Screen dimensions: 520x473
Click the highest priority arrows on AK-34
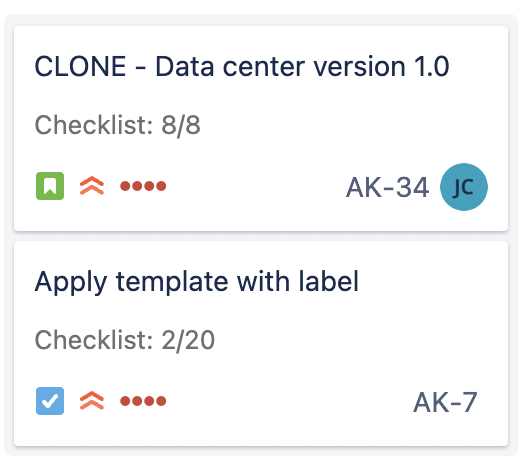[x=92, y=186]
